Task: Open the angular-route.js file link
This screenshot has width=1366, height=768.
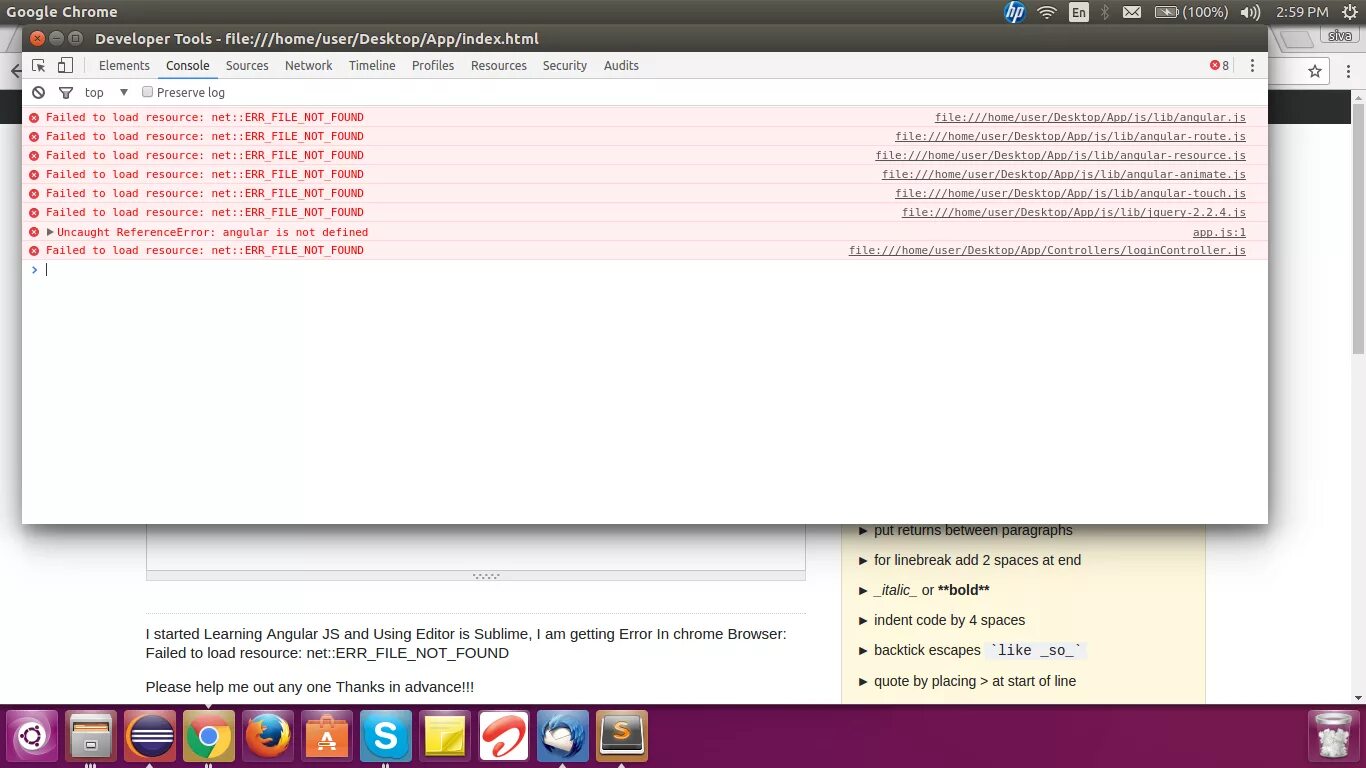Action: point(1070,136)
